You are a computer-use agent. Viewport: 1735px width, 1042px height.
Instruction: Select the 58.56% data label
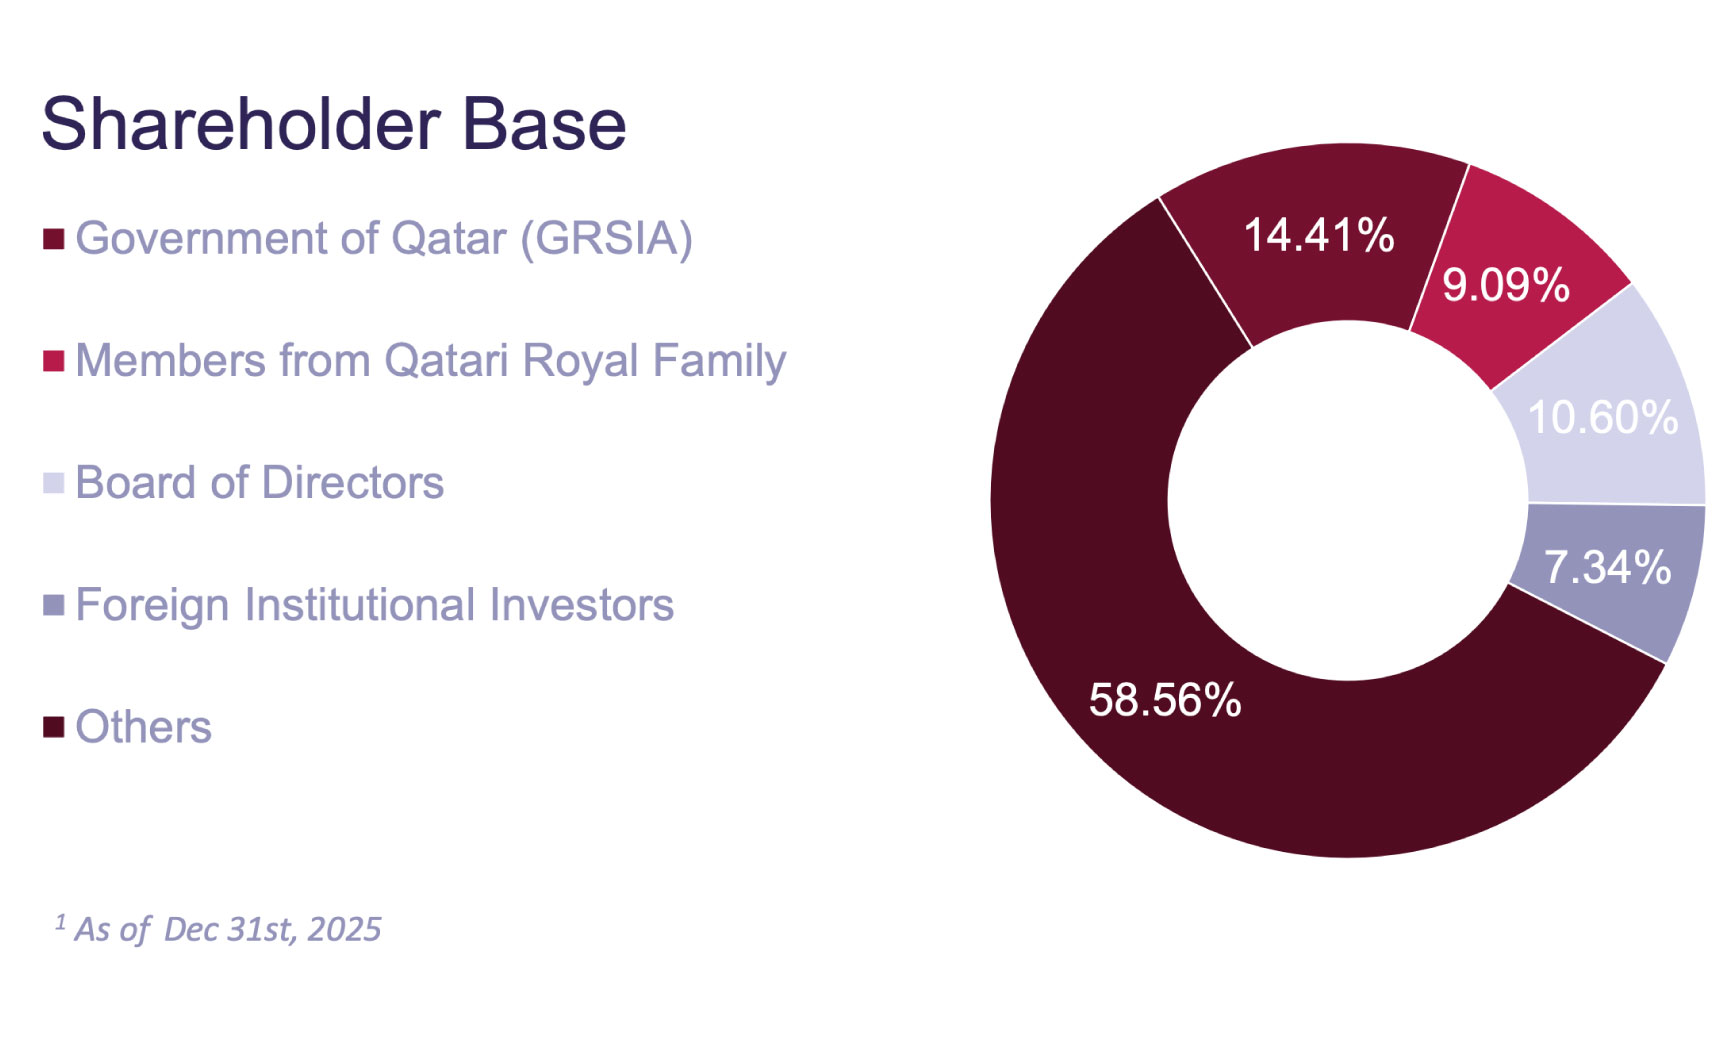coord(1164,700)
